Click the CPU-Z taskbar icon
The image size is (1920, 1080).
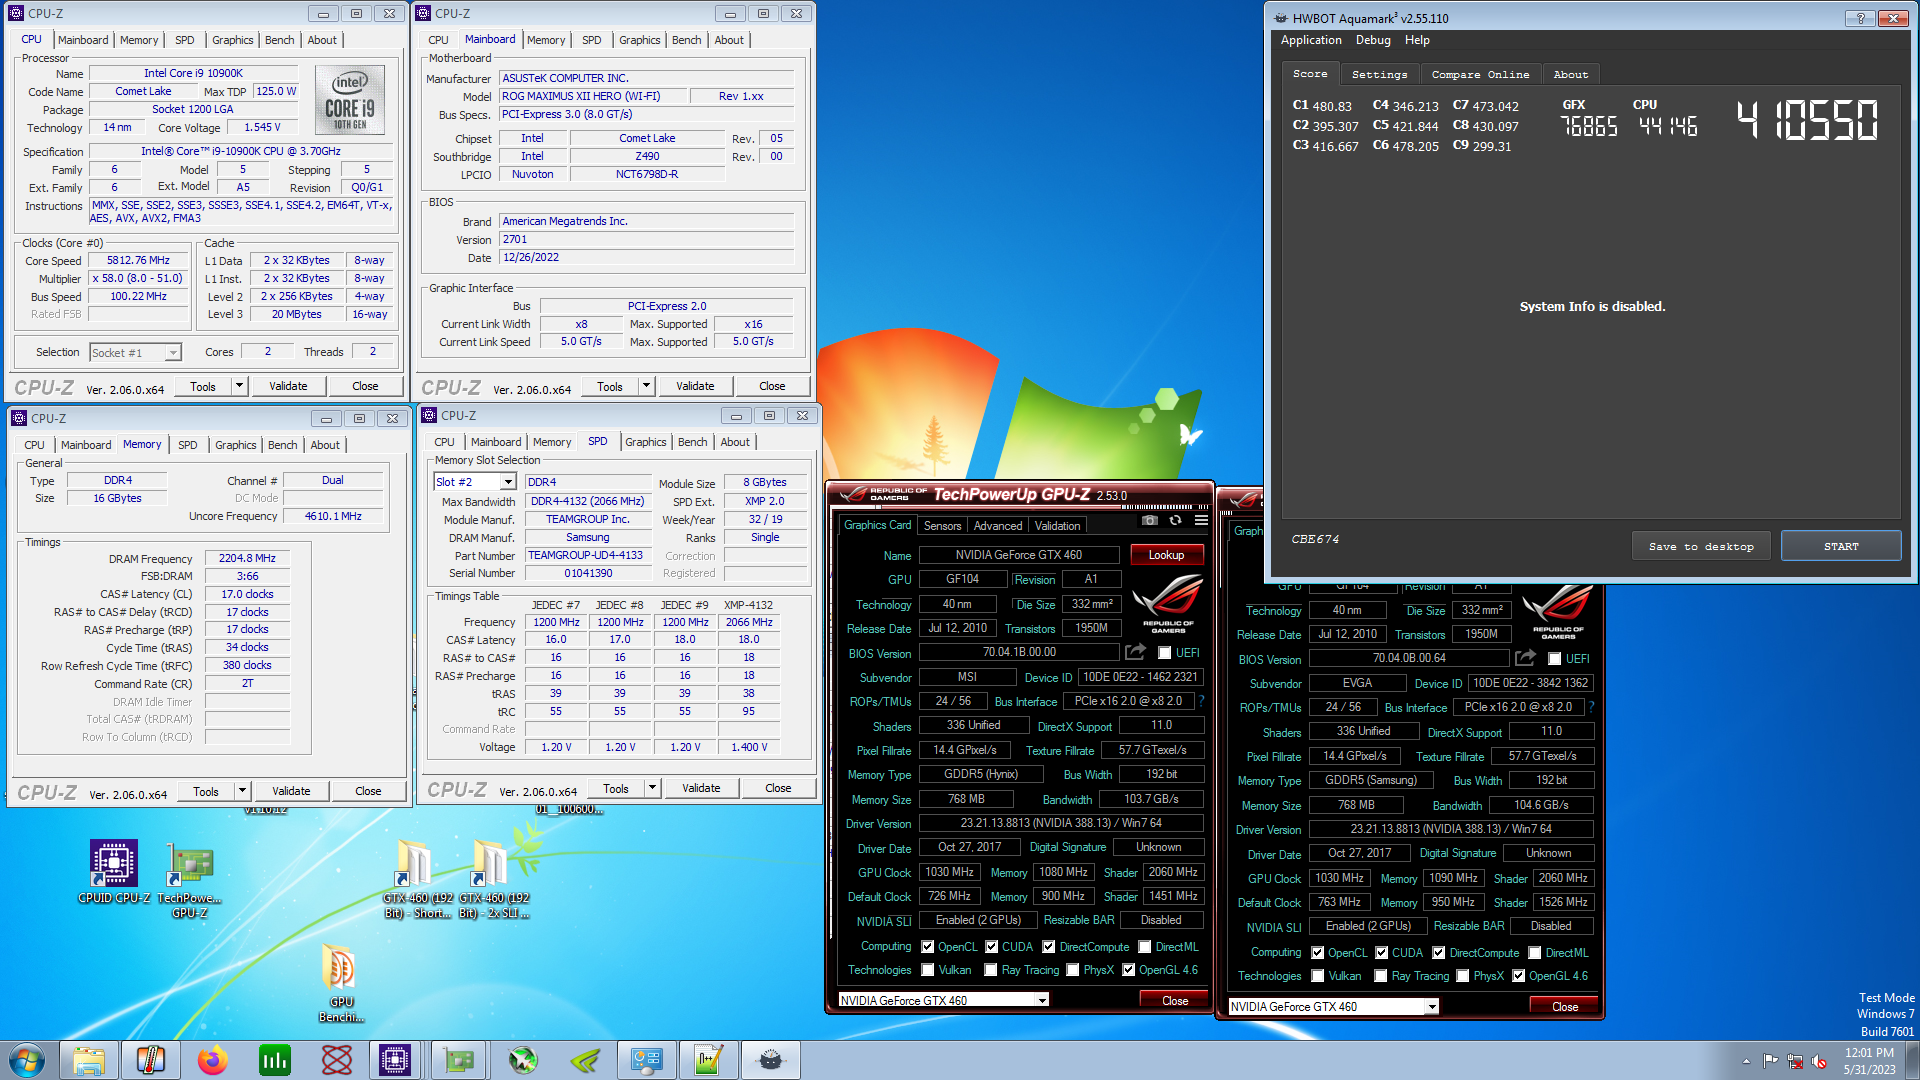394,1060
